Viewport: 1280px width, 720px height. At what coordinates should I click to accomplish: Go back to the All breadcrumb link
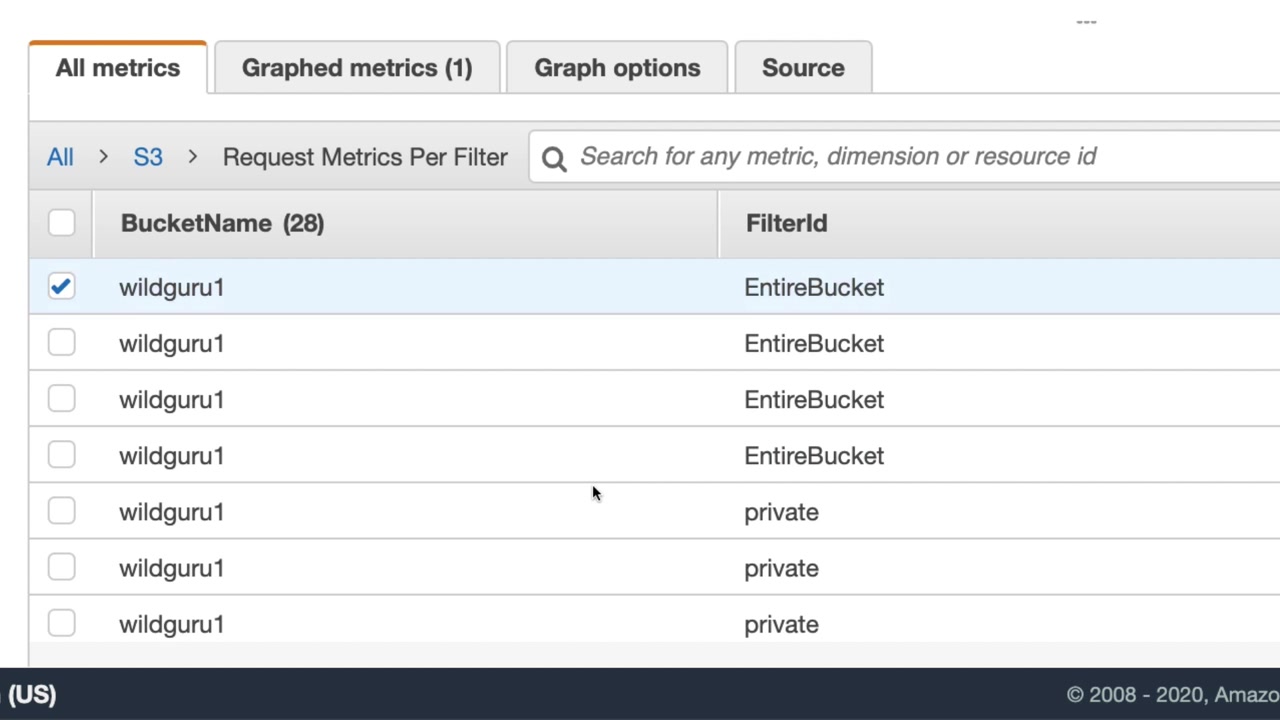pos(60,157)
